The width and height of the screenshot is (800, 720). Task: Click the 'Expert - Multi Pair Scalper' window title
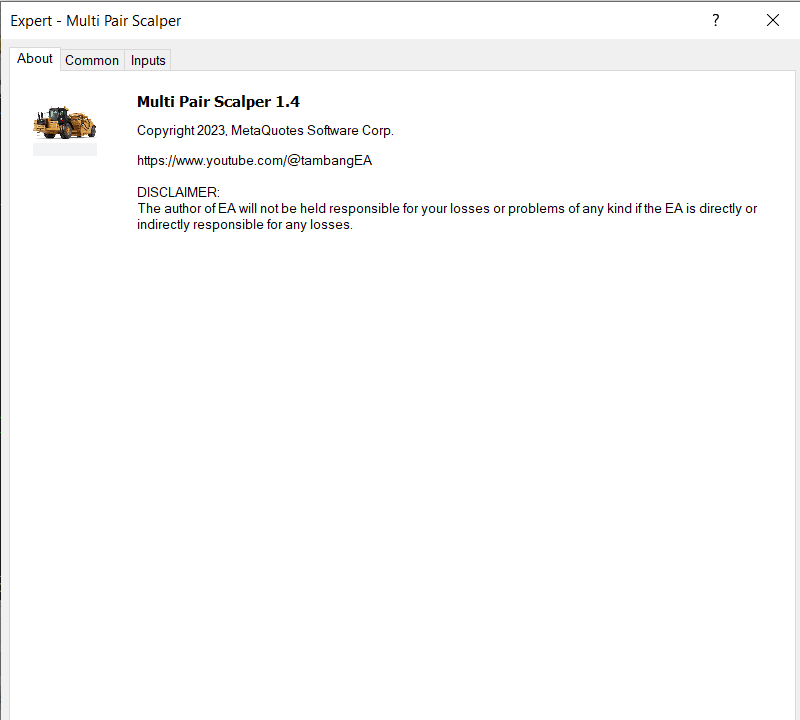point(95,21)
